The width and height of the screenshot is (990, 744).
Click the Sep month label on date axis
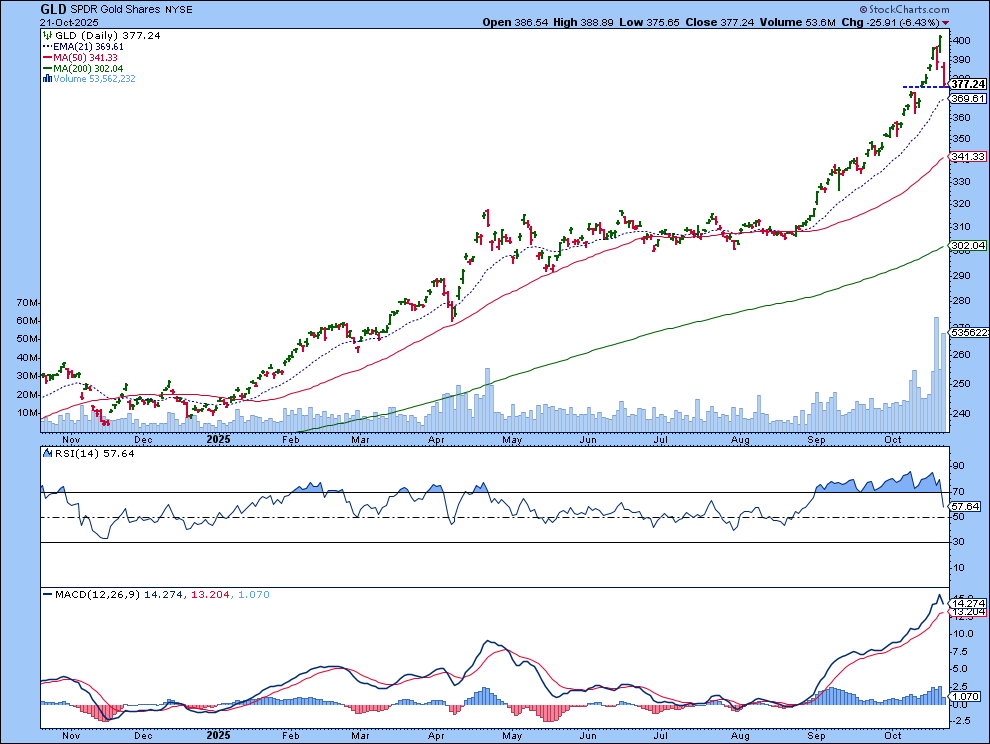[x=816, y=438]
